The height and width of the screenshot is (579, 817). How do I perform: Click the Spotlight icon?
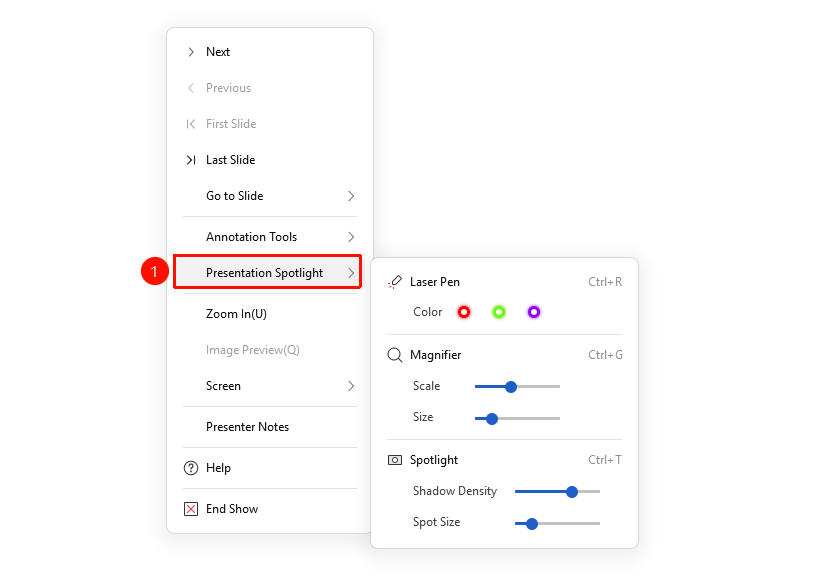point(395,460)
